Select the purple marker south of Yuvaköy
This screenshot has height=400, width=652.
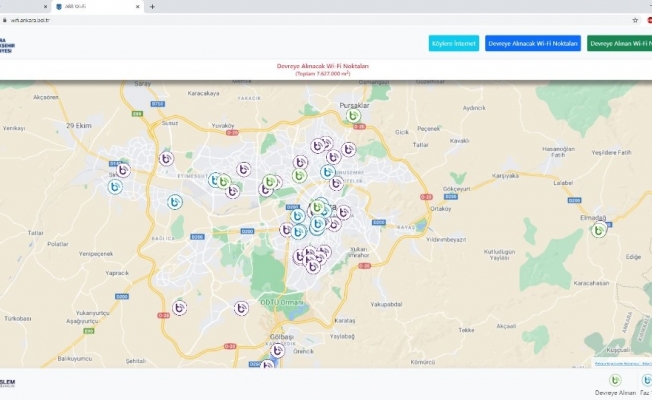pyautogui.click(x=166, y=158)
